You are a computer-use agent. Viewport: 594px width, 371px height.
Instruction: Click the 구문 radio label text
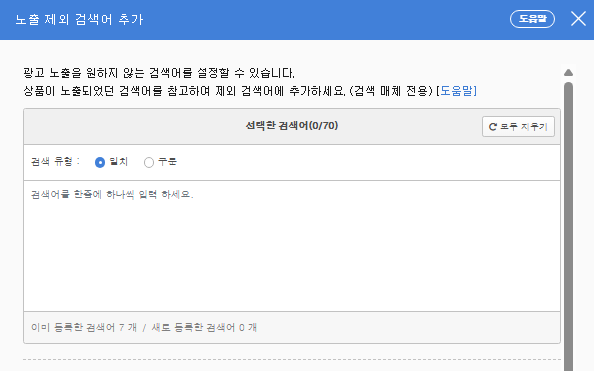(x=167, y=162)
